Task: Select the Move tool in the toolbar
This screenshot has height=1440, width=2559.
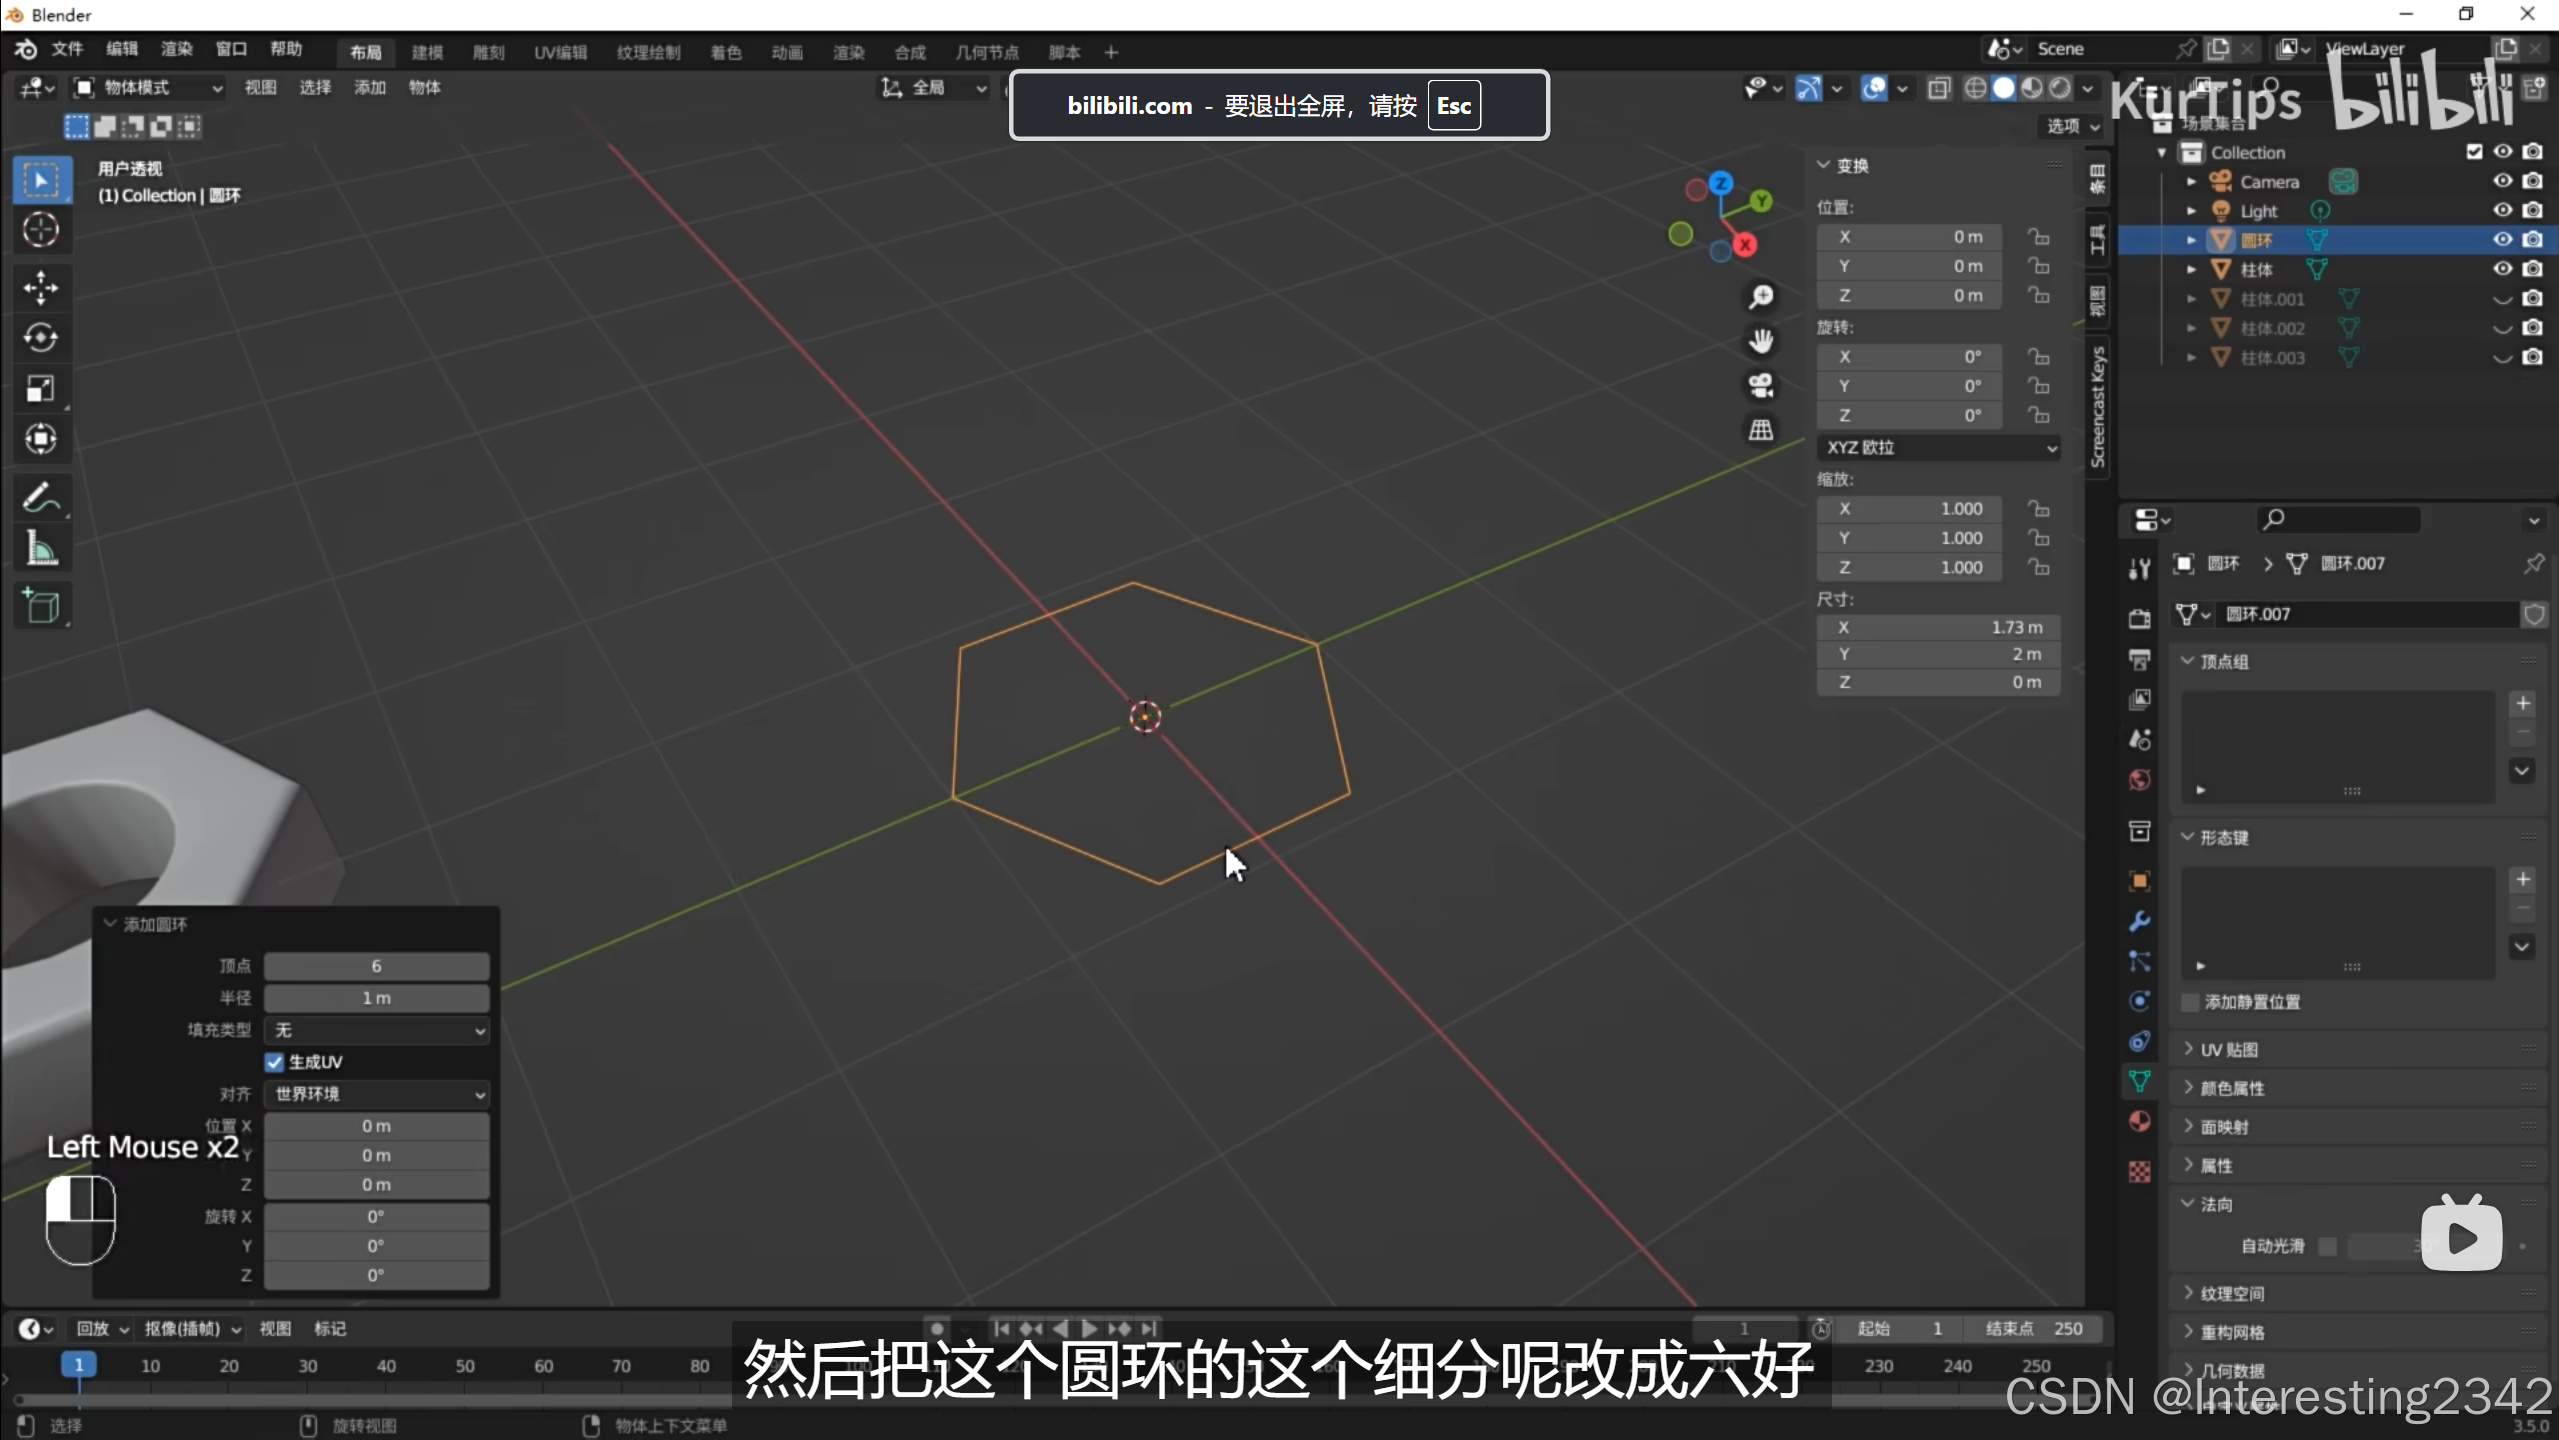Action: [x=41, y=288]
